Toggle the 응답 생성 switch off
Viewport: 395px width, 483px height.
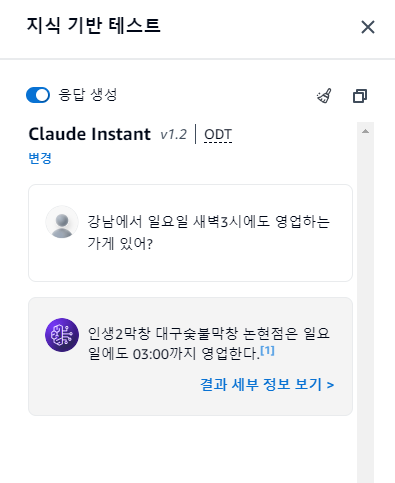pyautogui.click(x=38, y=95)
